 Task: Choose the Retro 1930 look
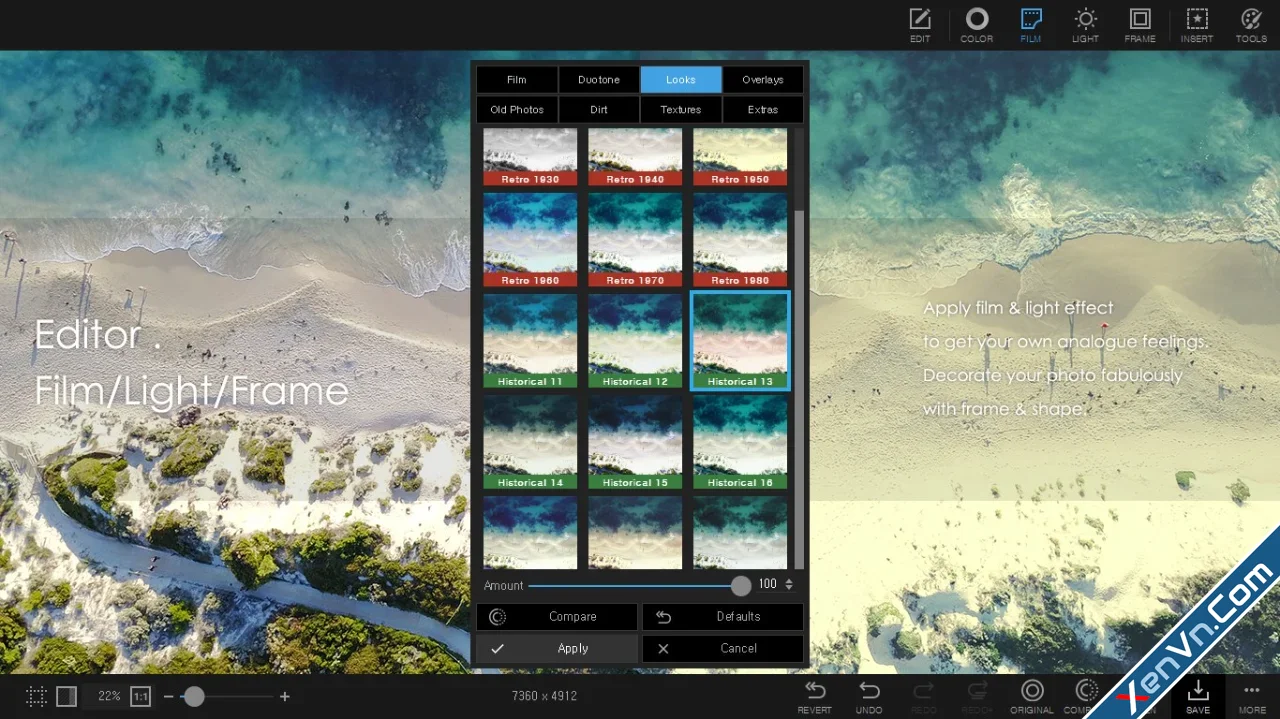click(530, 157)
